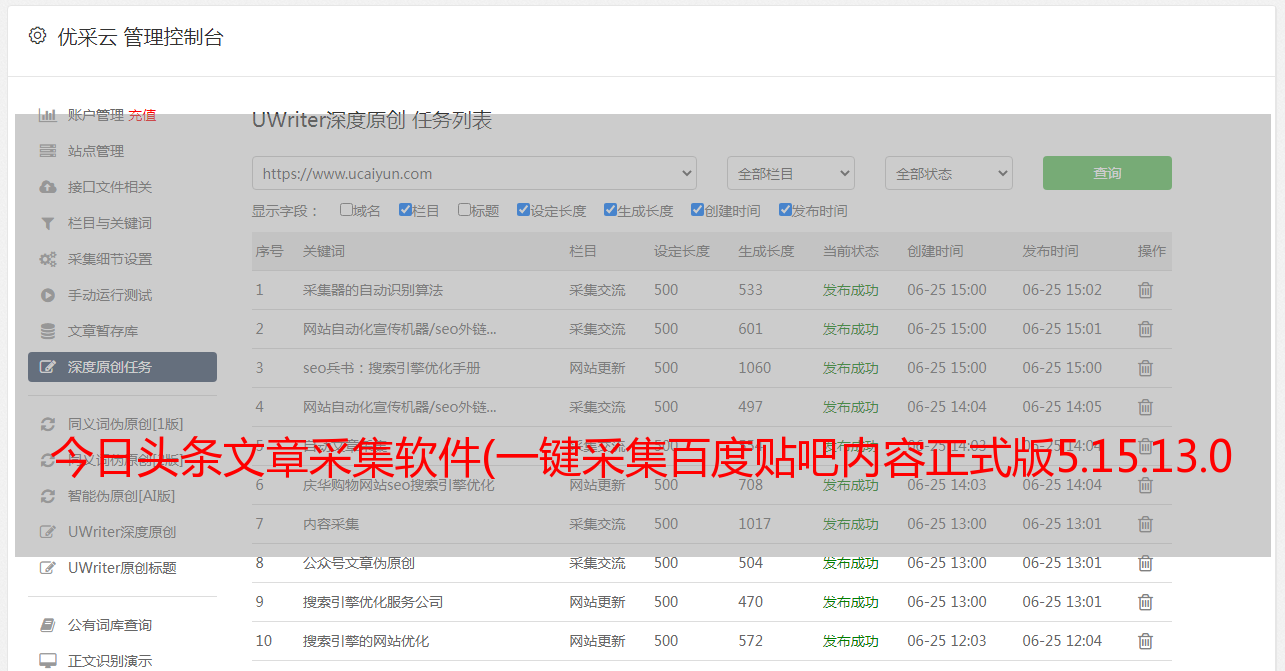Screen dimensions: 1285x671
Task: Delete row 9 搜索引擎优化服务公司 task
Action: click(x=1146, y=602)
